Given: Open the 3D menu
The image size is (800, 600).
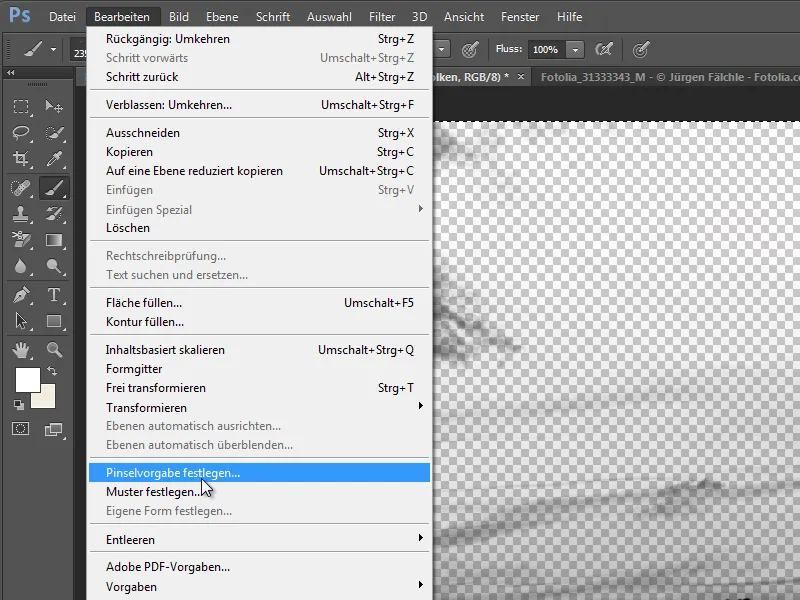Looking at the screenshot, I should pyautogui.click(x=419, y=17).
